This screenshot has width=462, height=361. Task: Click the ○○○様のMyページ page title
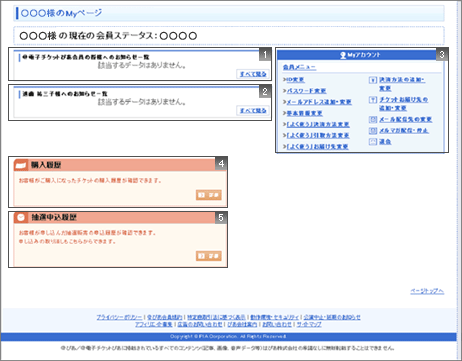point(61,13)
